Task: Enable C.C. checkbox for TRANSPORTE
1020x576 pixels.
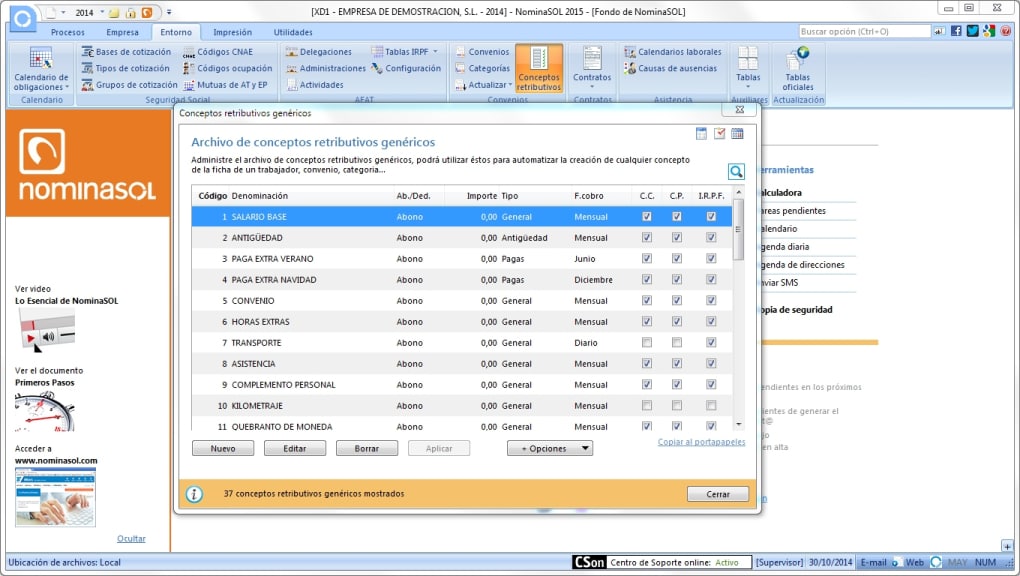Action: coord(647,342)
